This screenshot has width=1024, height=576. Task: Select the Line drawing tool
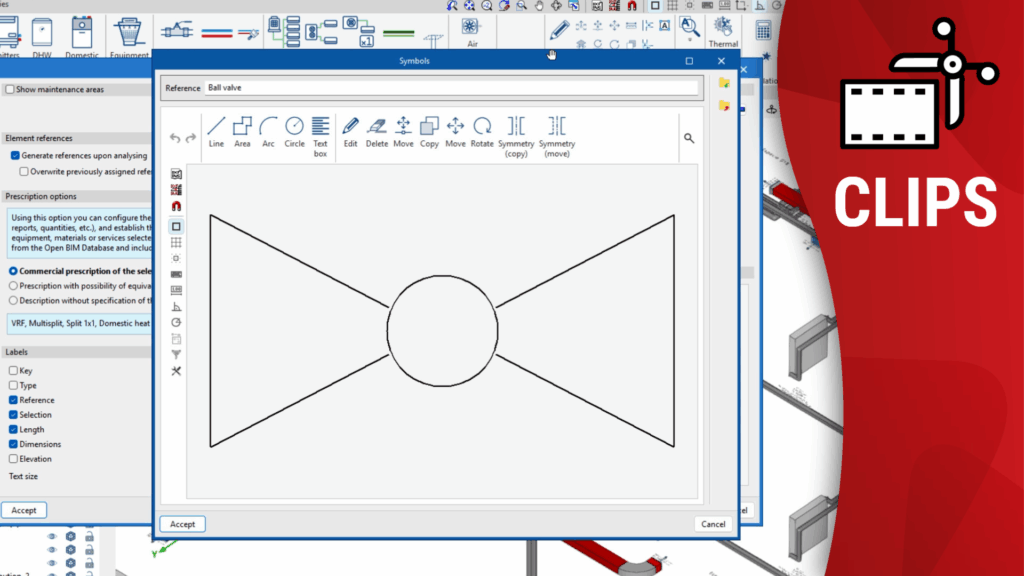216,130
